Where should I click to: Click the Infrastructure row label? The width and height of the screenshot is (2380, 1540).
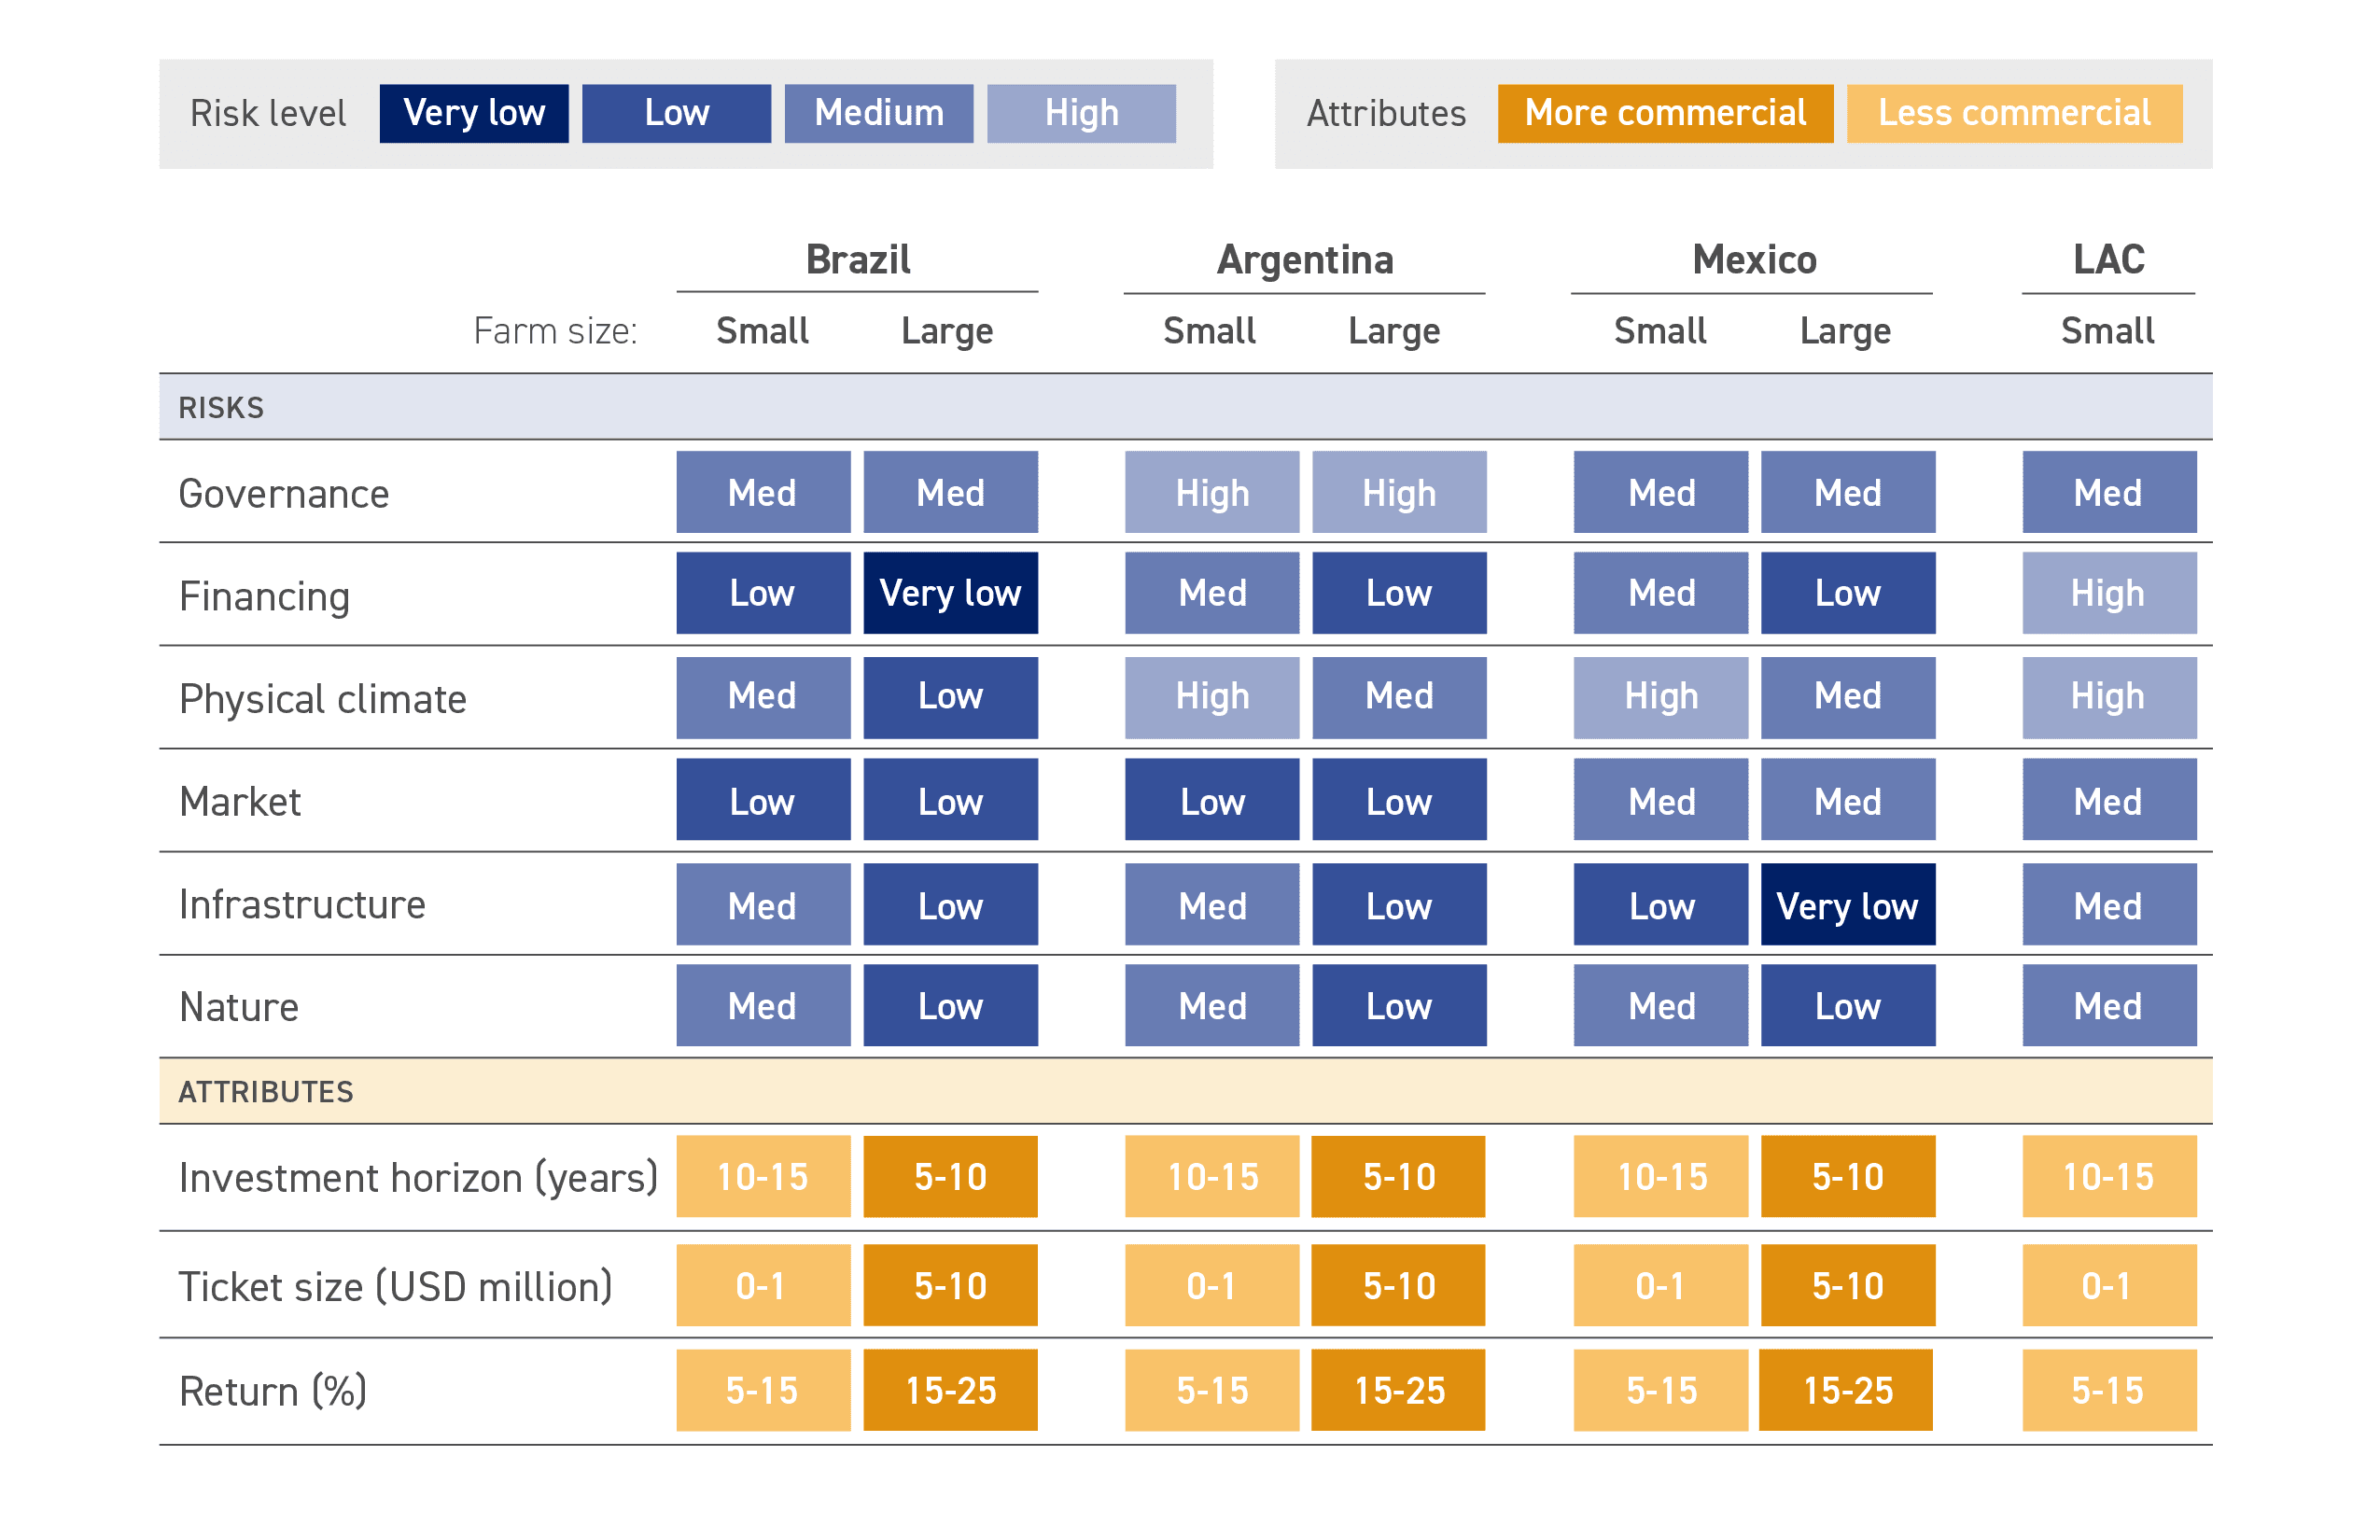302,904
